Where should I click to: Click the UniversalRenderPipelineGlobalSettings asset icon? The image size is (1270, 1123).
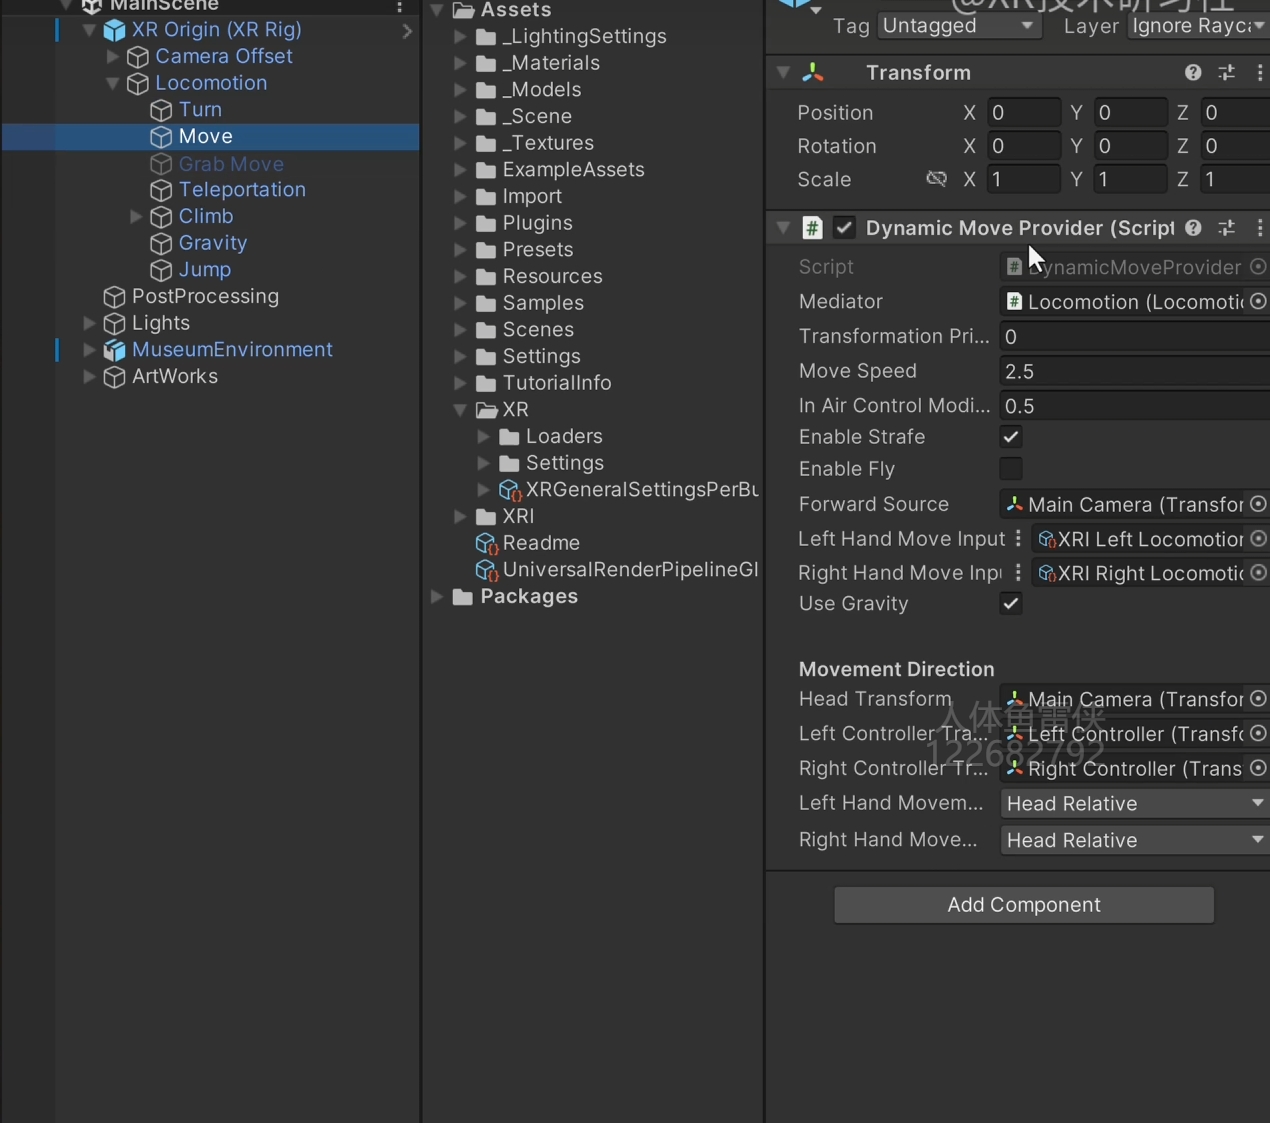486,570
